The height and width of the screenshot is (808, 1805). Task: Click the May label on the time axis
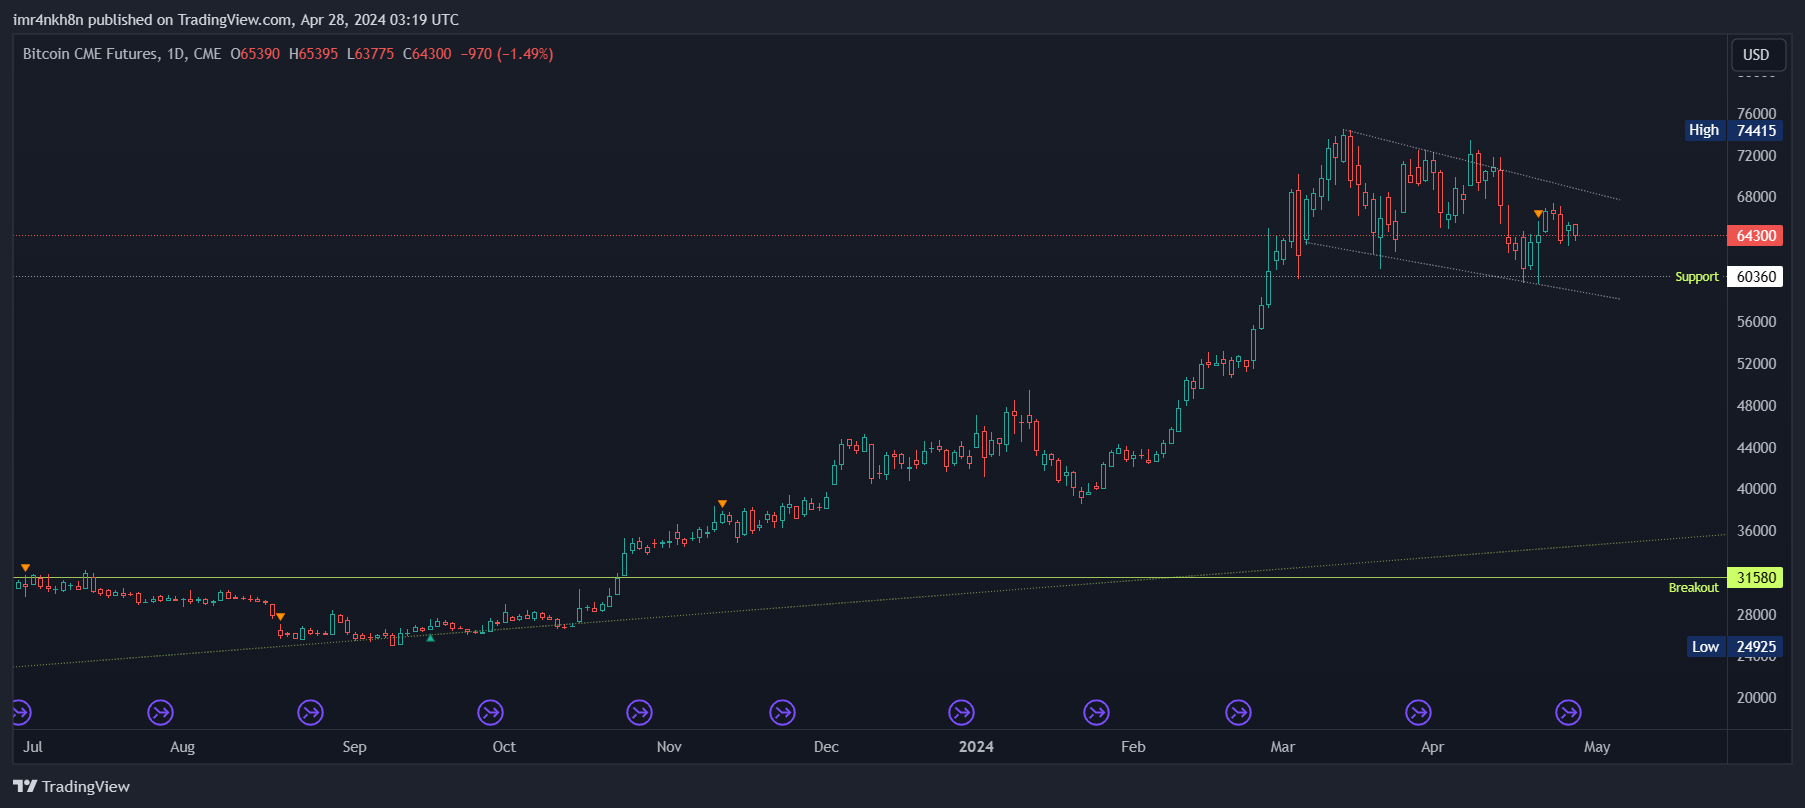(x=1597, y=747)
